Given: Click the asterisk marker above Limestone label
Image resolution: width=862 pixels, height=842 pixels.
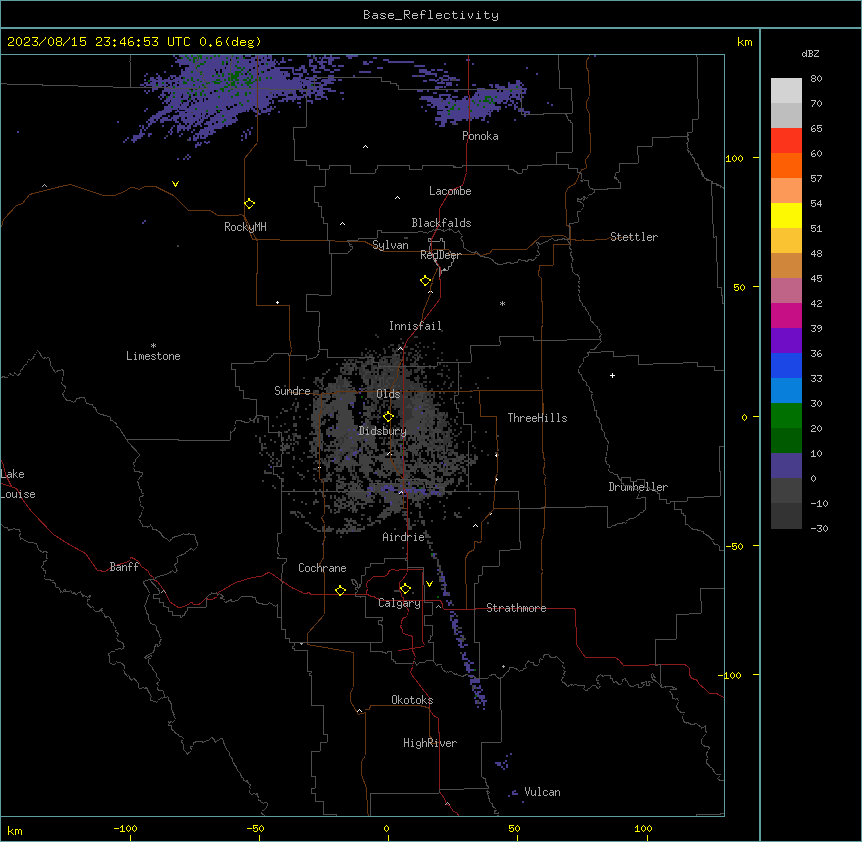Looking at the screenshot, I should 153,345.
